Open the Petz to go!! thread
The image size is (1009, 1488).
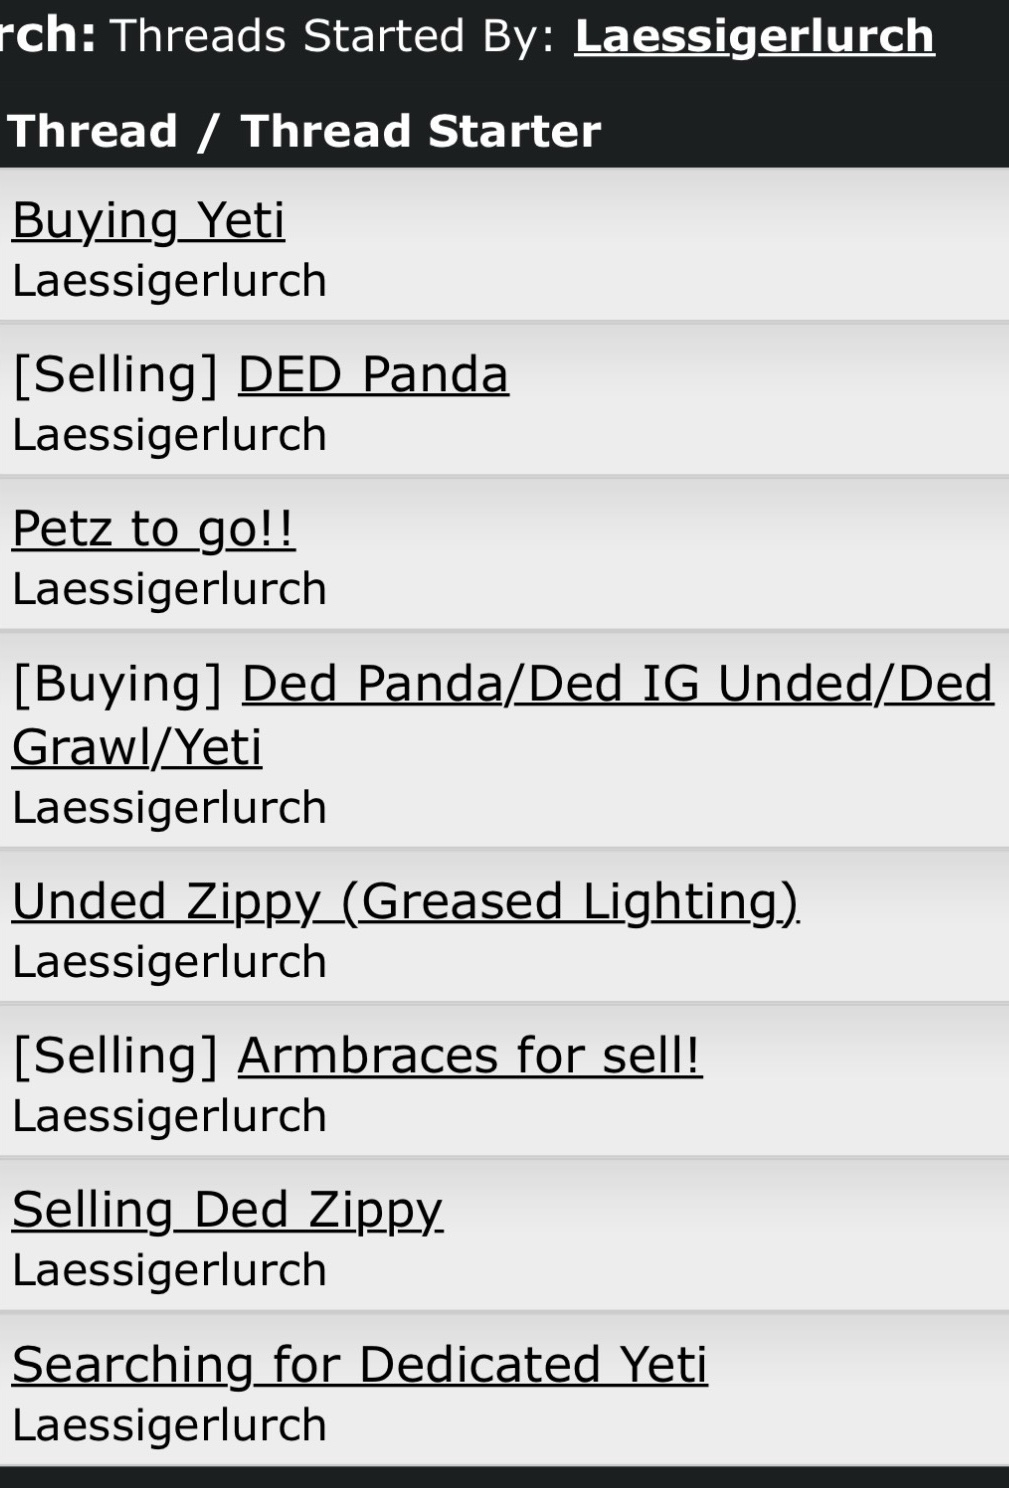click(153, 529)
